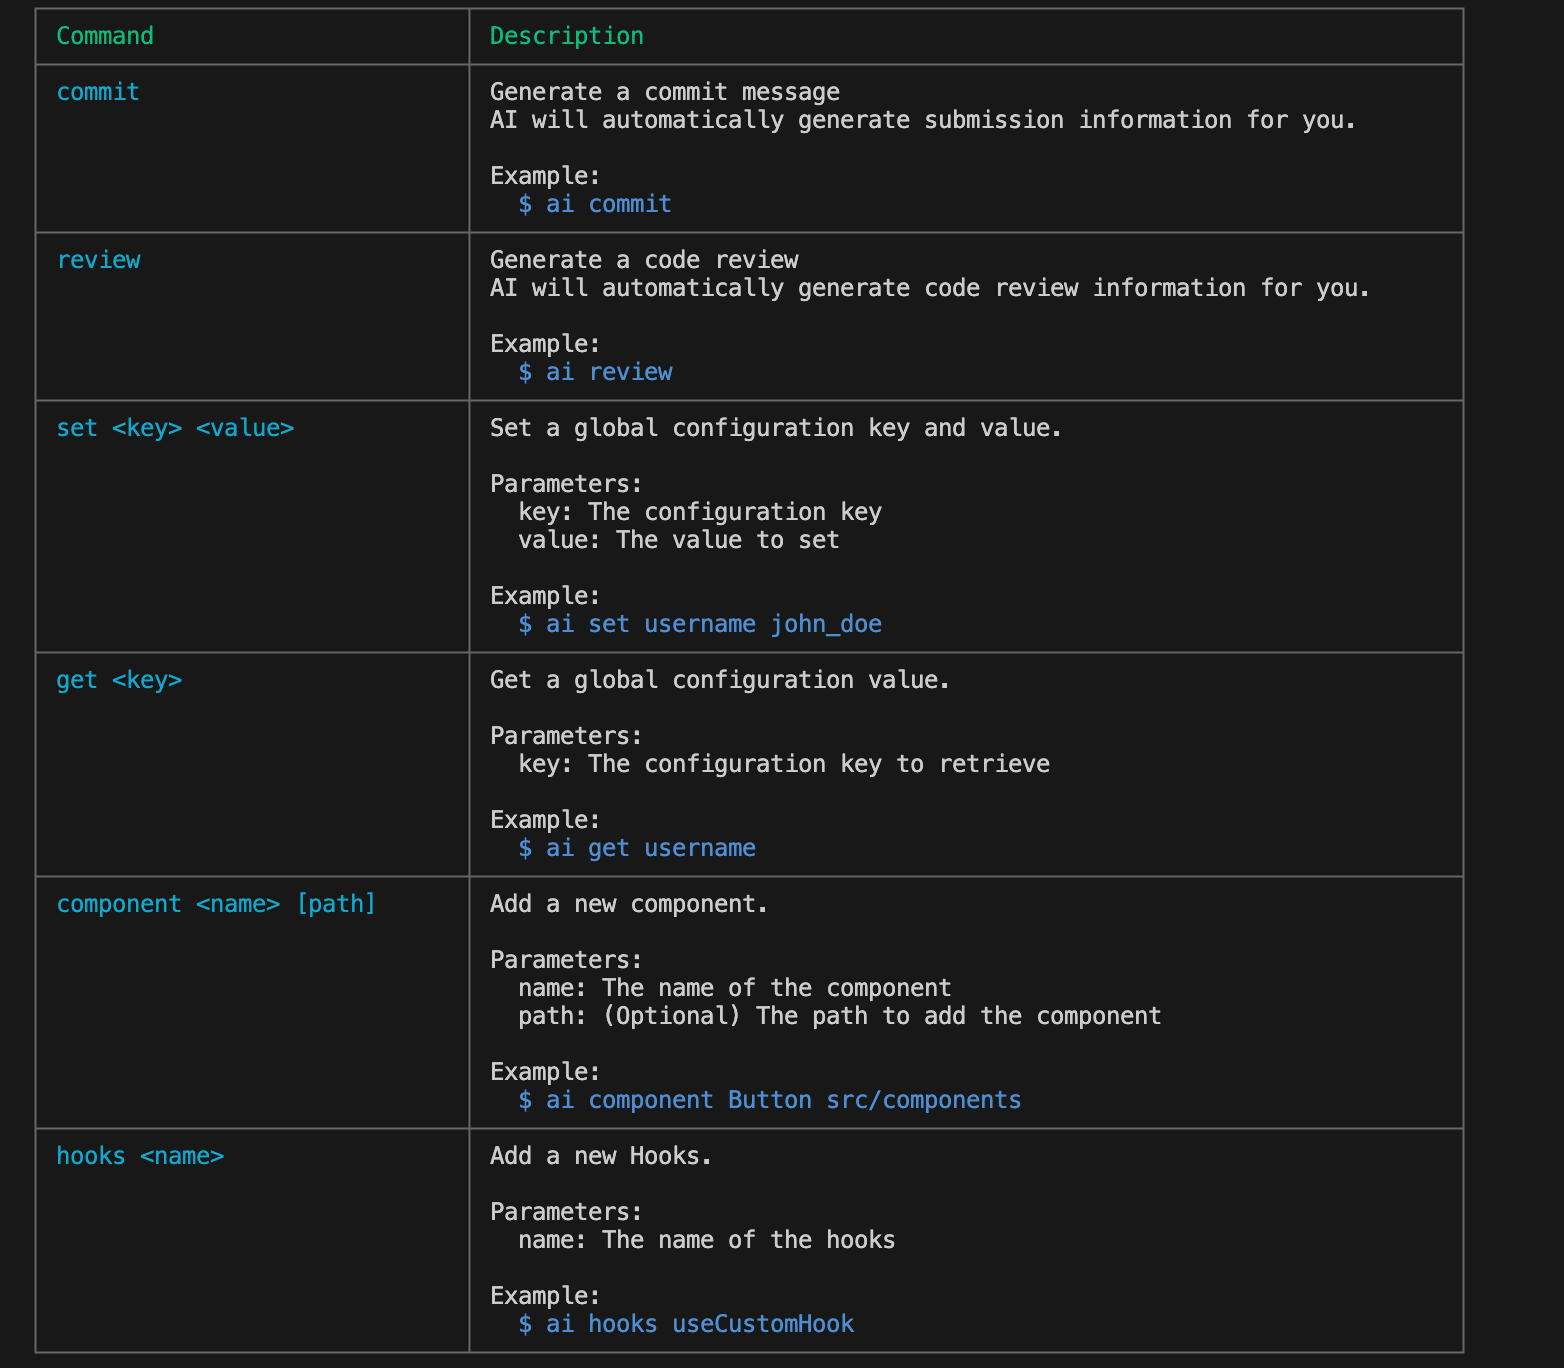Select the Generate a commit message text

tap(664, 91)
